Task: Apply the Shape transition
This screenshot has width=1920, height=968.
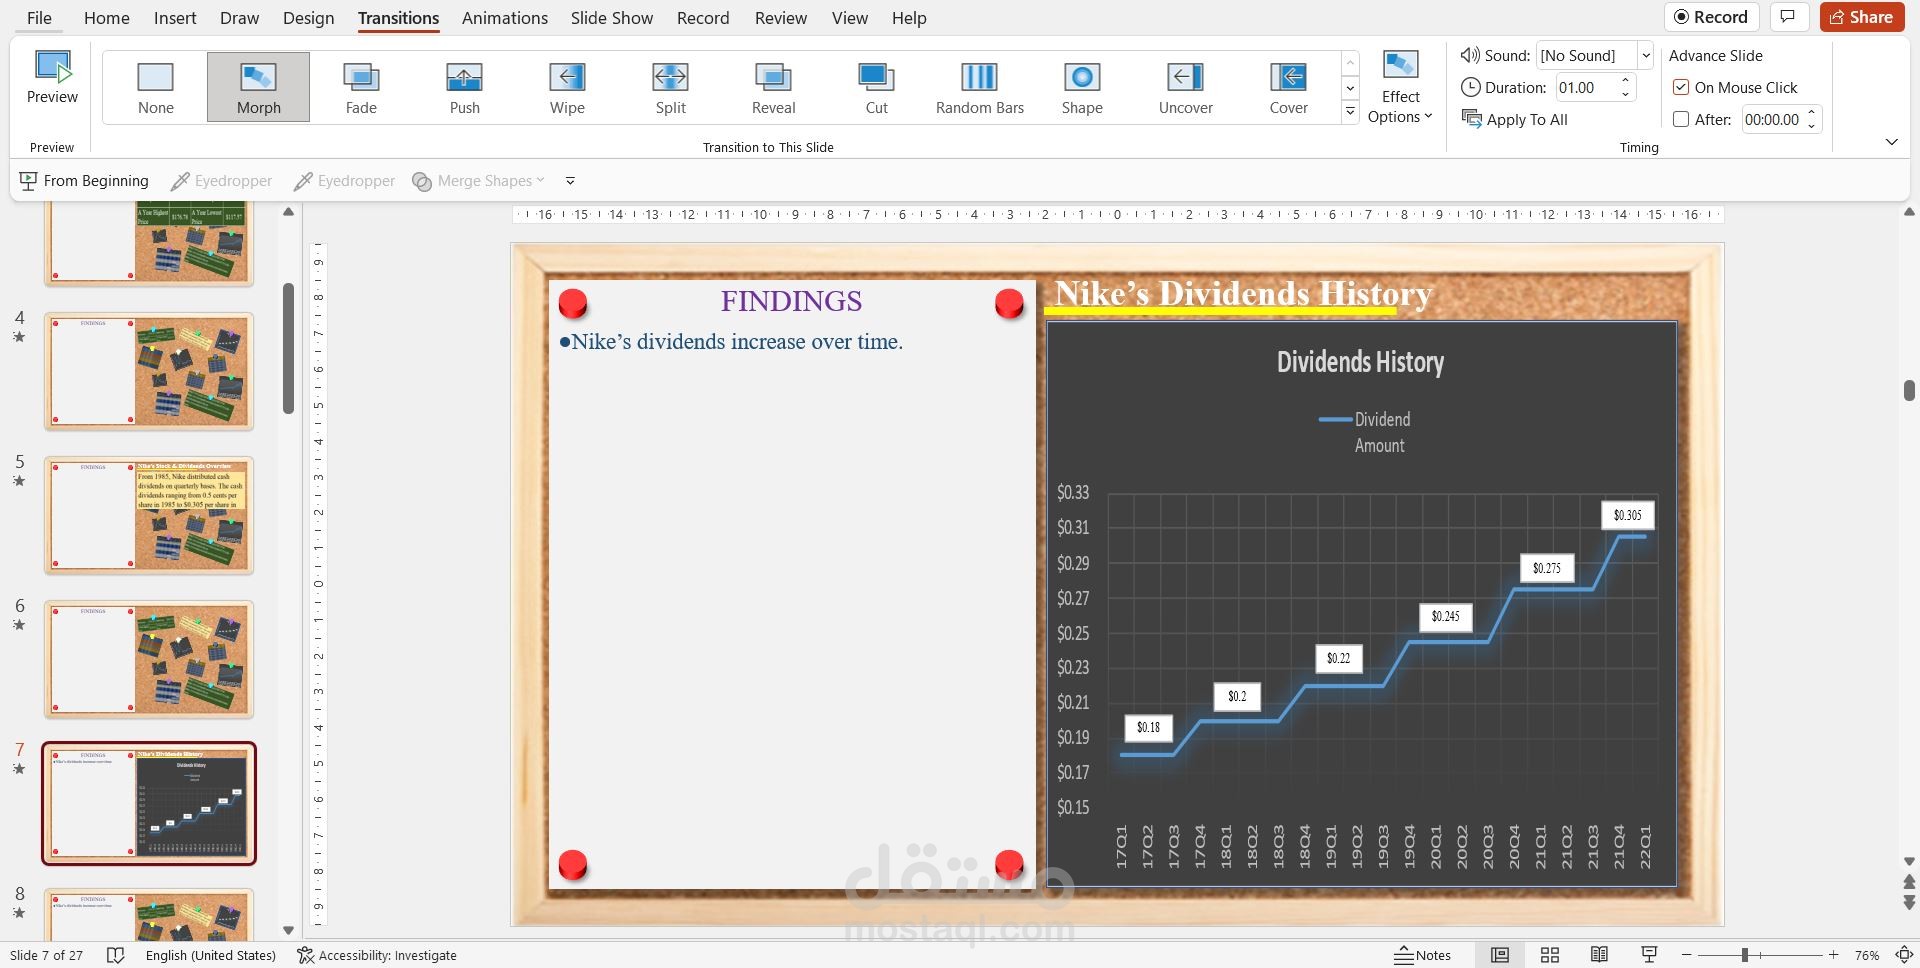Action: [x=1082, y=88]
